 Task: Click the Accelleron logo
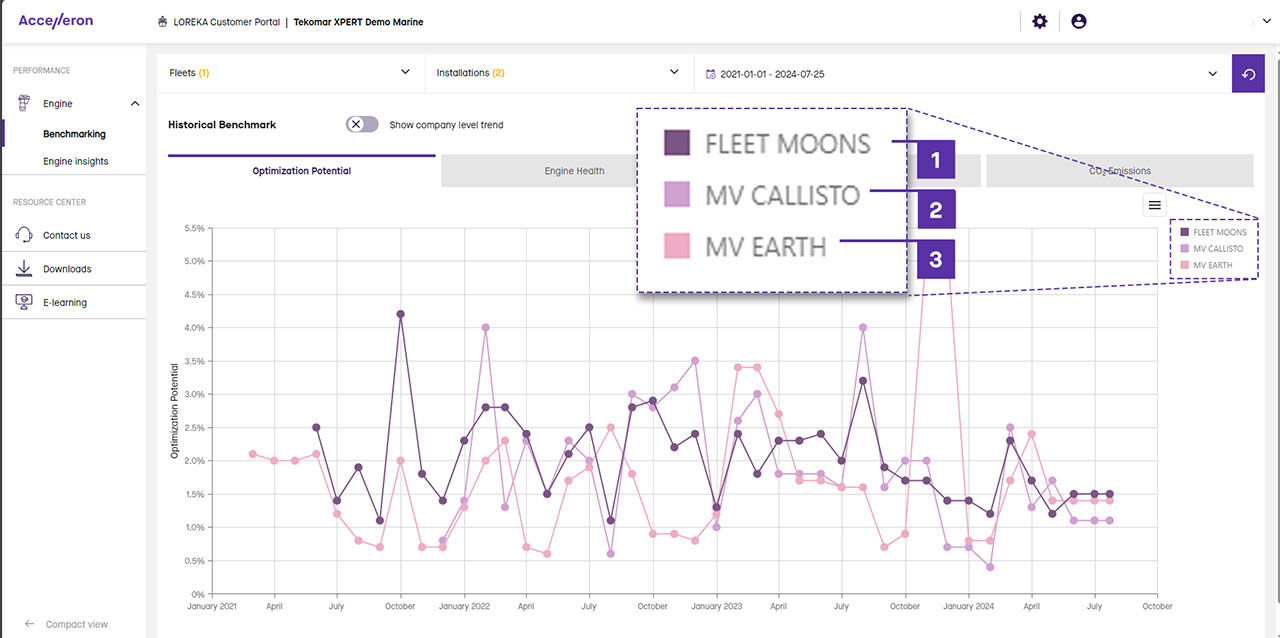tap(56, 21)
